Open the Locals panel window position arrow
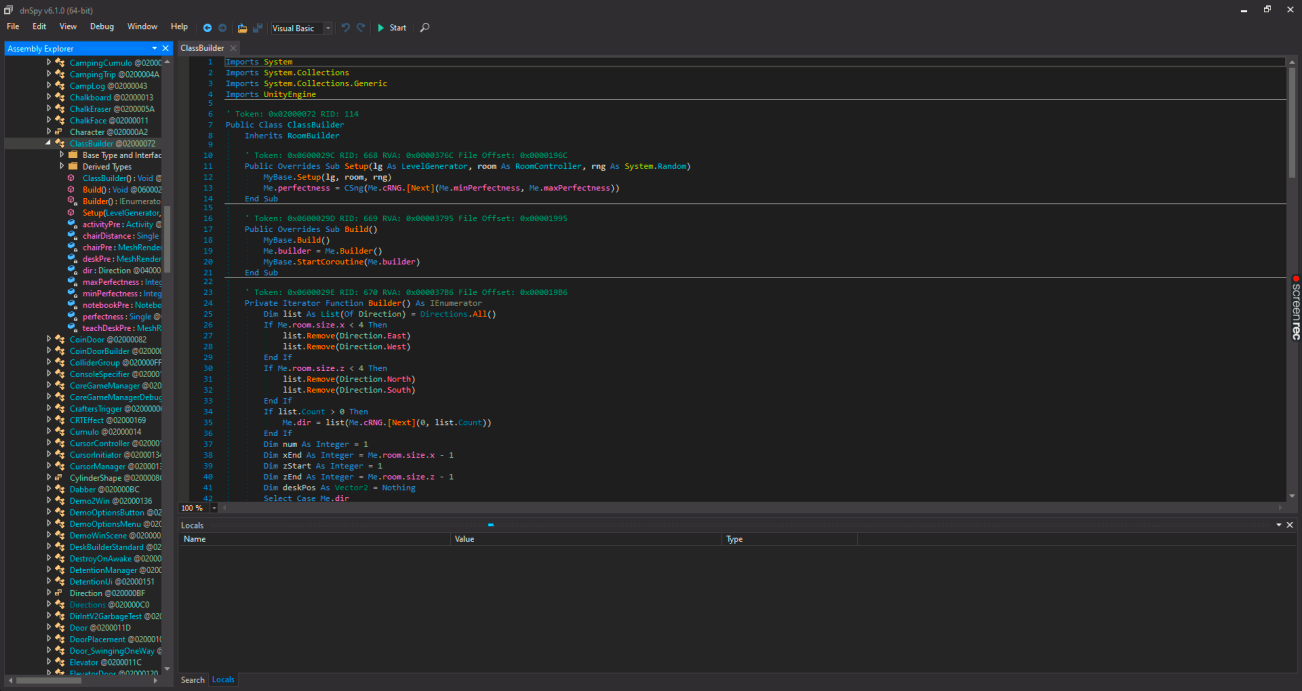Screen dimensions: 1302x691 (1277, 525)
